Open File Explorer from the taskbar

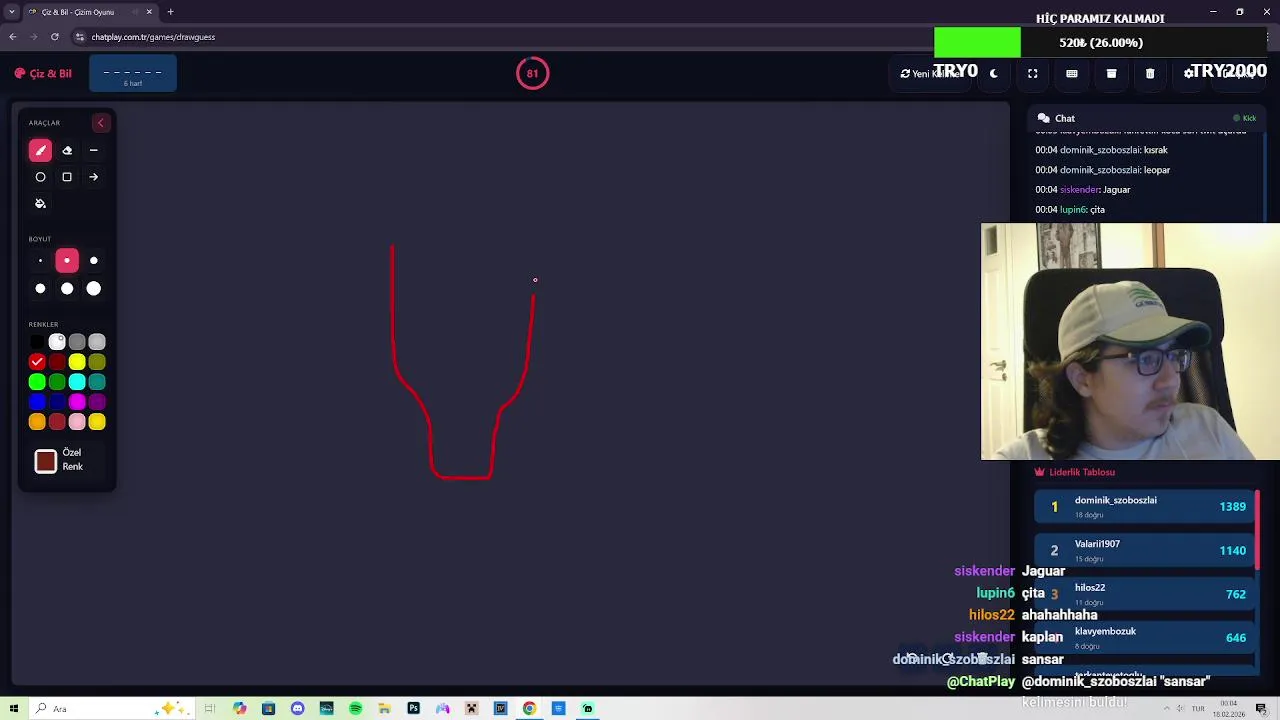384,709
